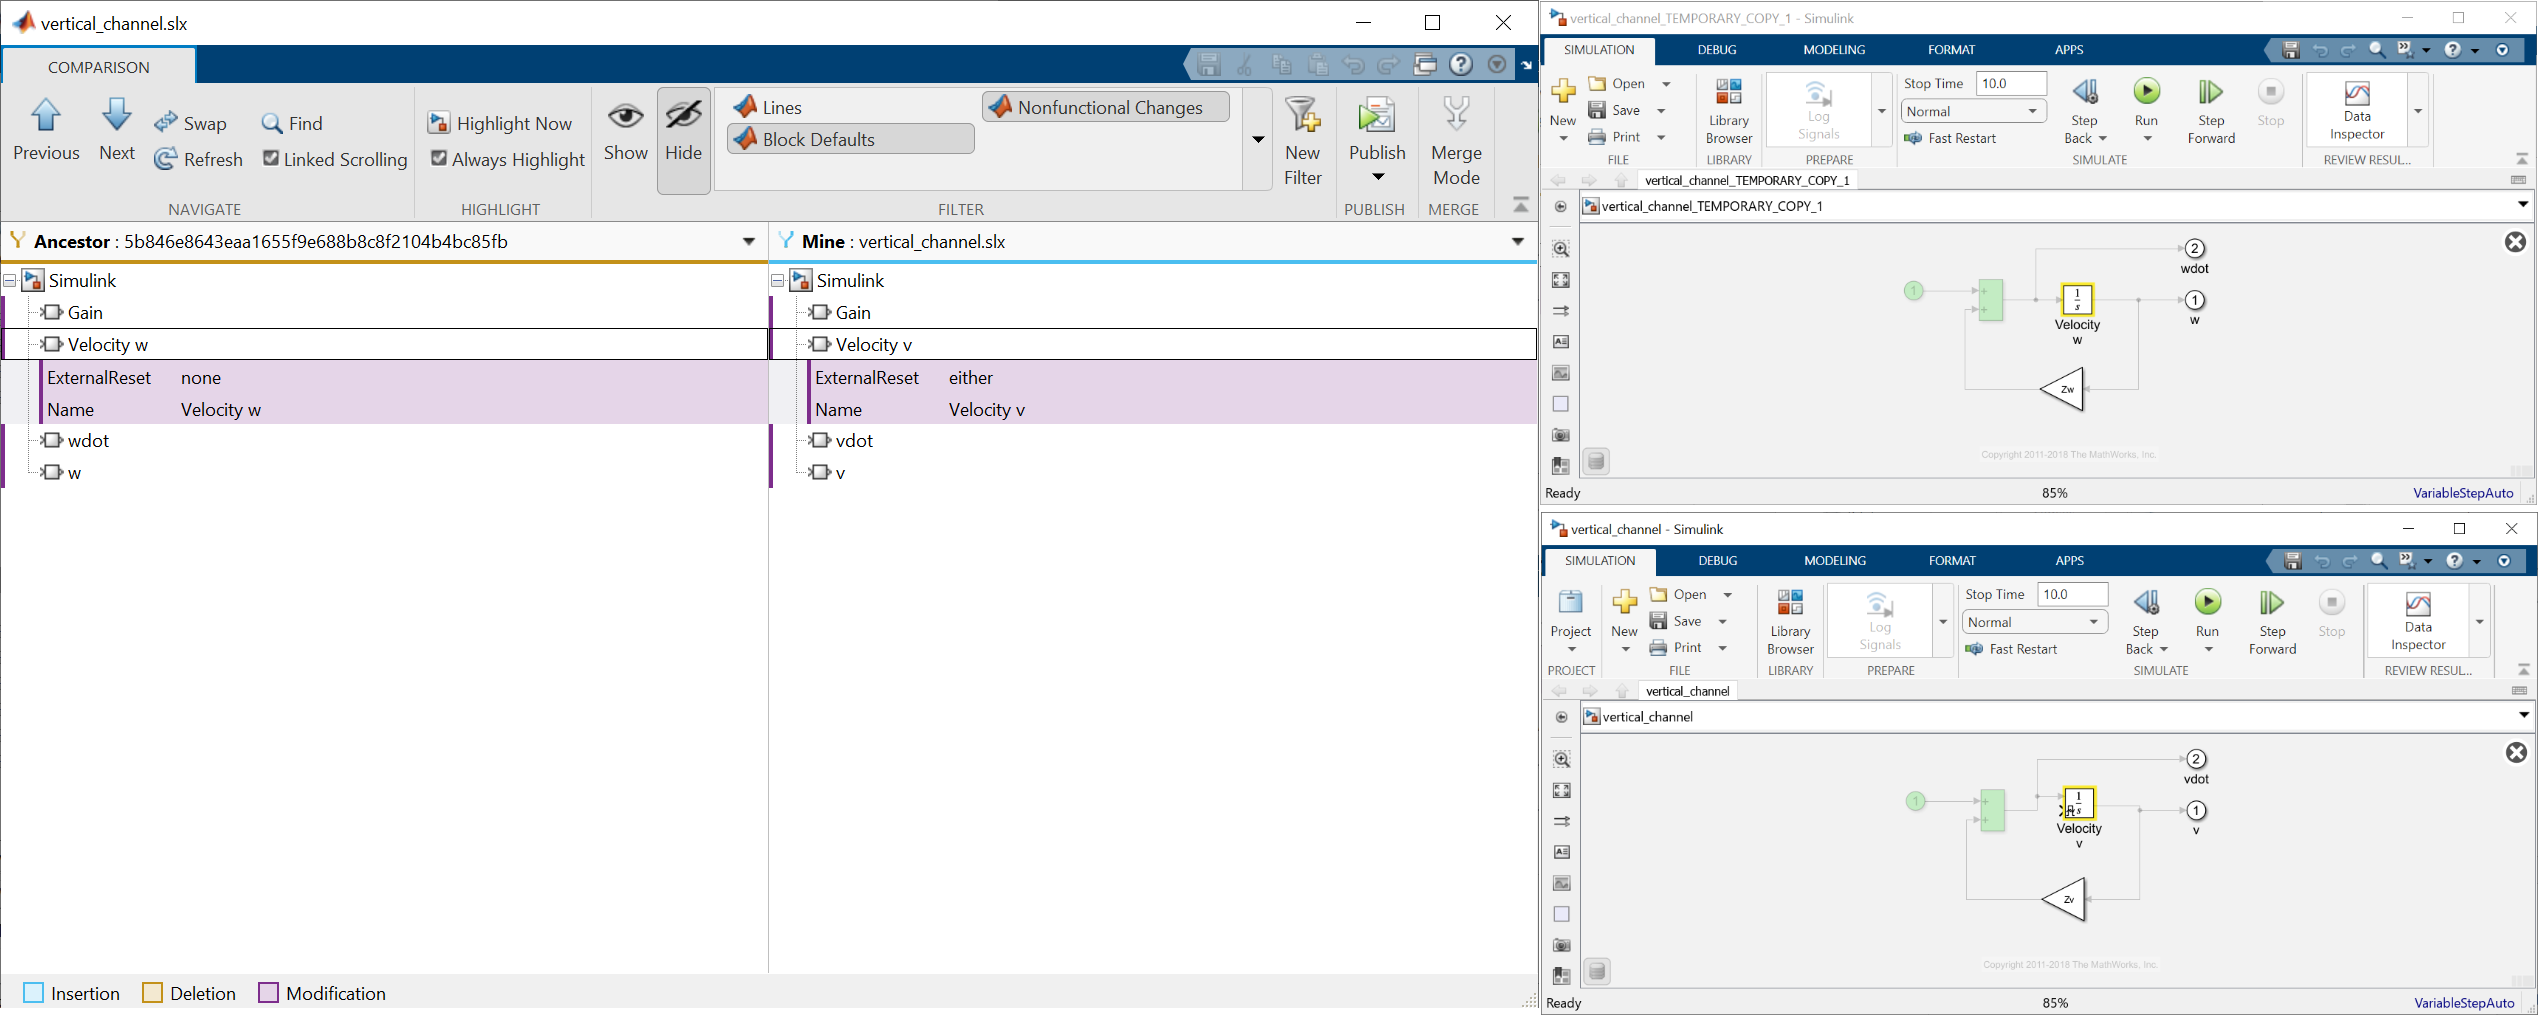Viewport: 2548px width, 1015px height.
Task: Toggle Fast Restart in vertical_channel window
Action: click(x=2011, y=649)
